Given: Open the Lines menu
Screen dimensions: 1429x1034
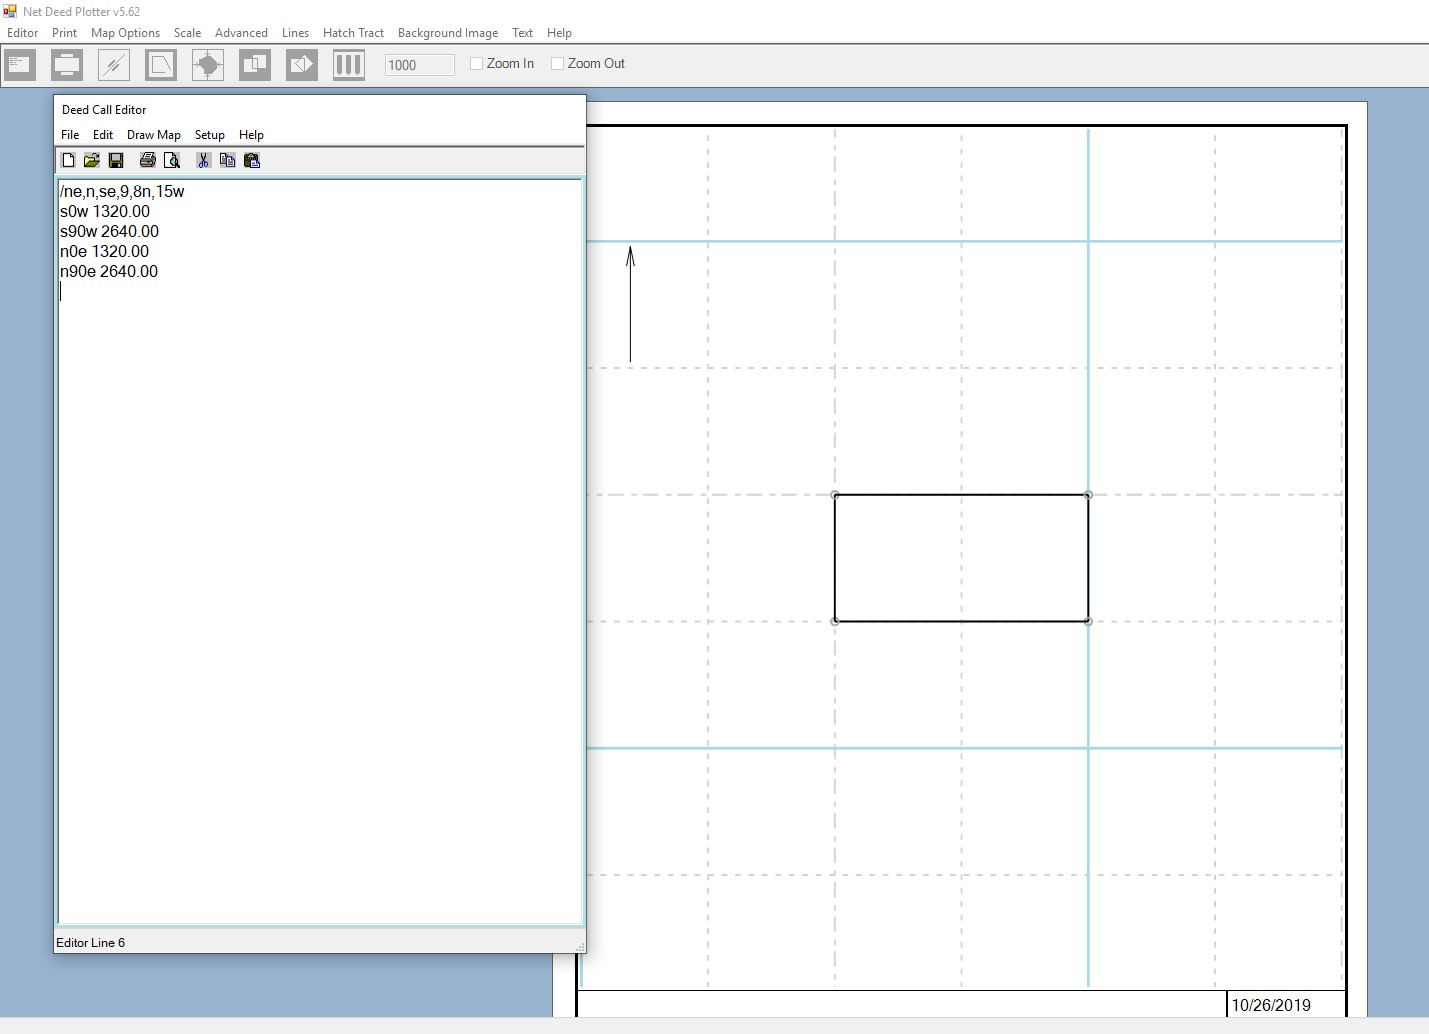Looking at the screenshot, I should click(296, 33).
